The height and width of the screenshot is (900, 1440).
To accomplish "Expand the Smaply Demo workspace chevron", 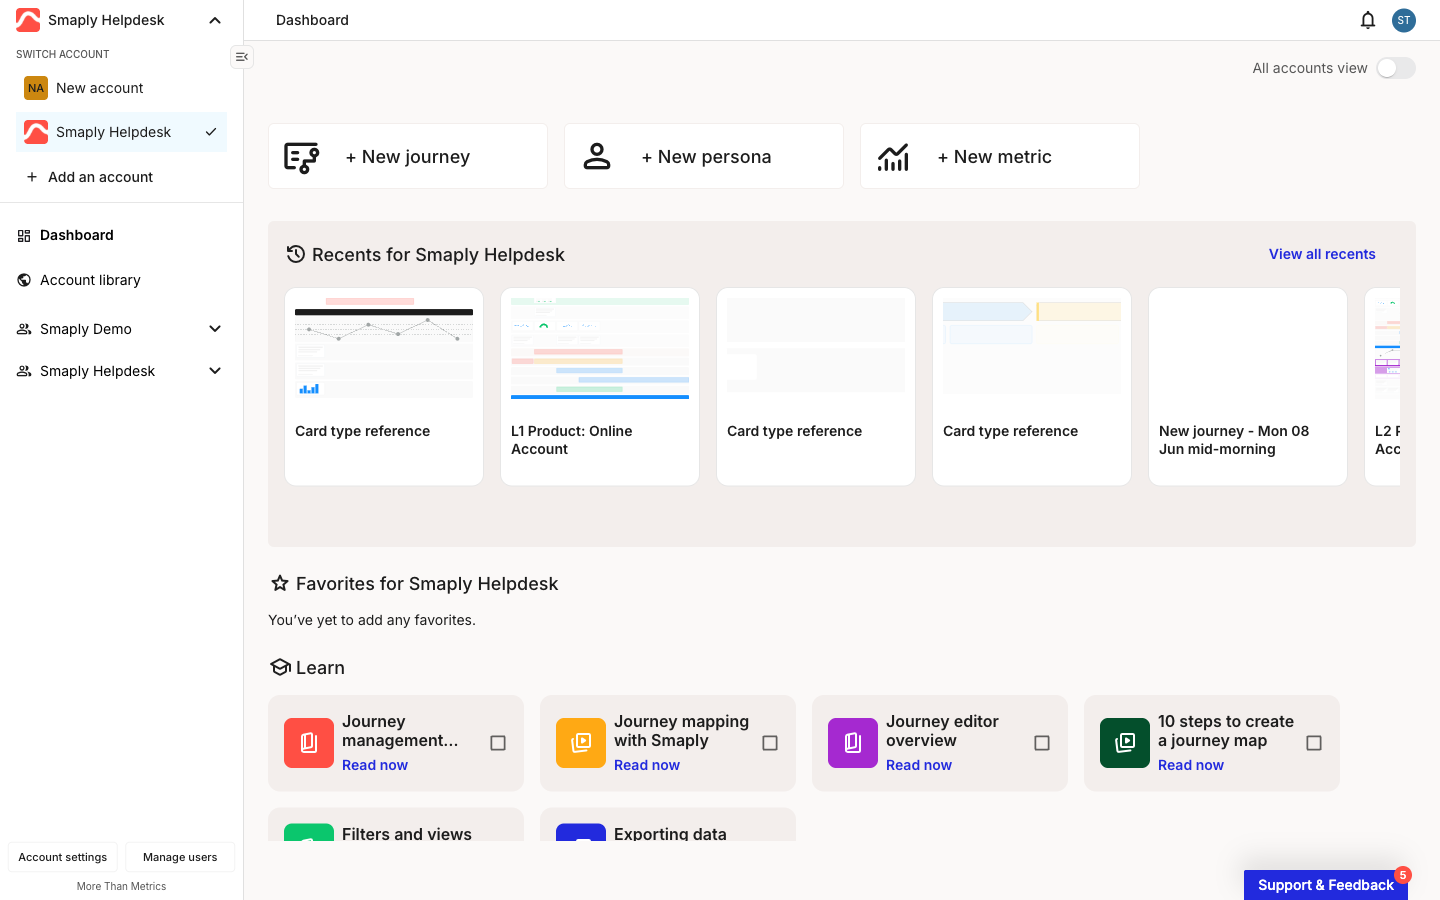I will point(215,329).
